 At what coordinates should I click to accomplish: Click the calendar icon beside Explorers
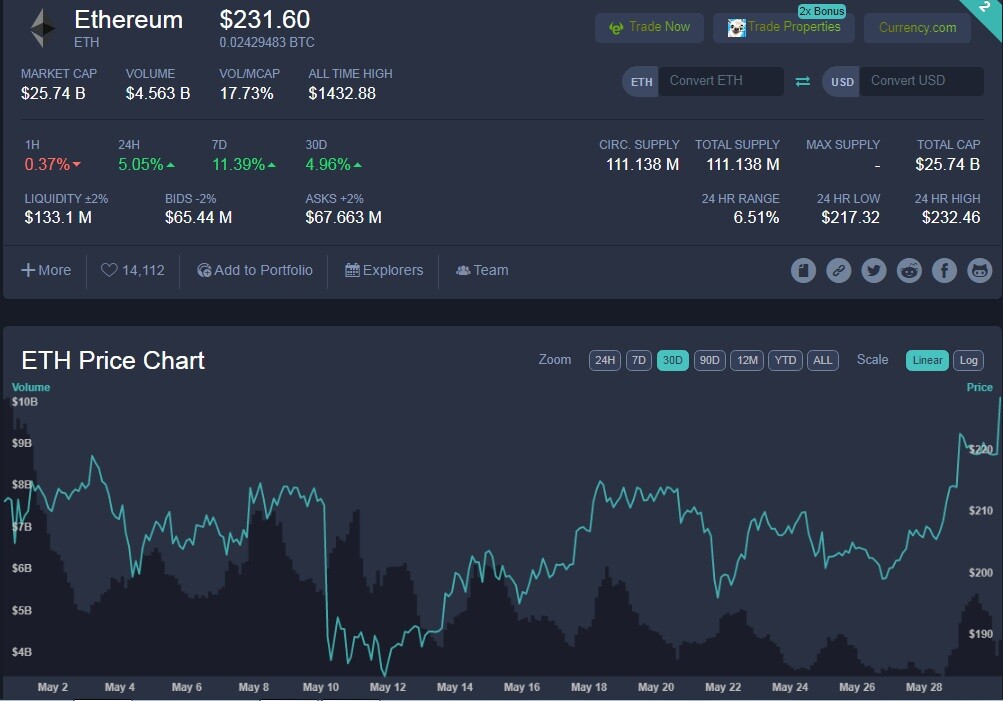coord(352,270)
